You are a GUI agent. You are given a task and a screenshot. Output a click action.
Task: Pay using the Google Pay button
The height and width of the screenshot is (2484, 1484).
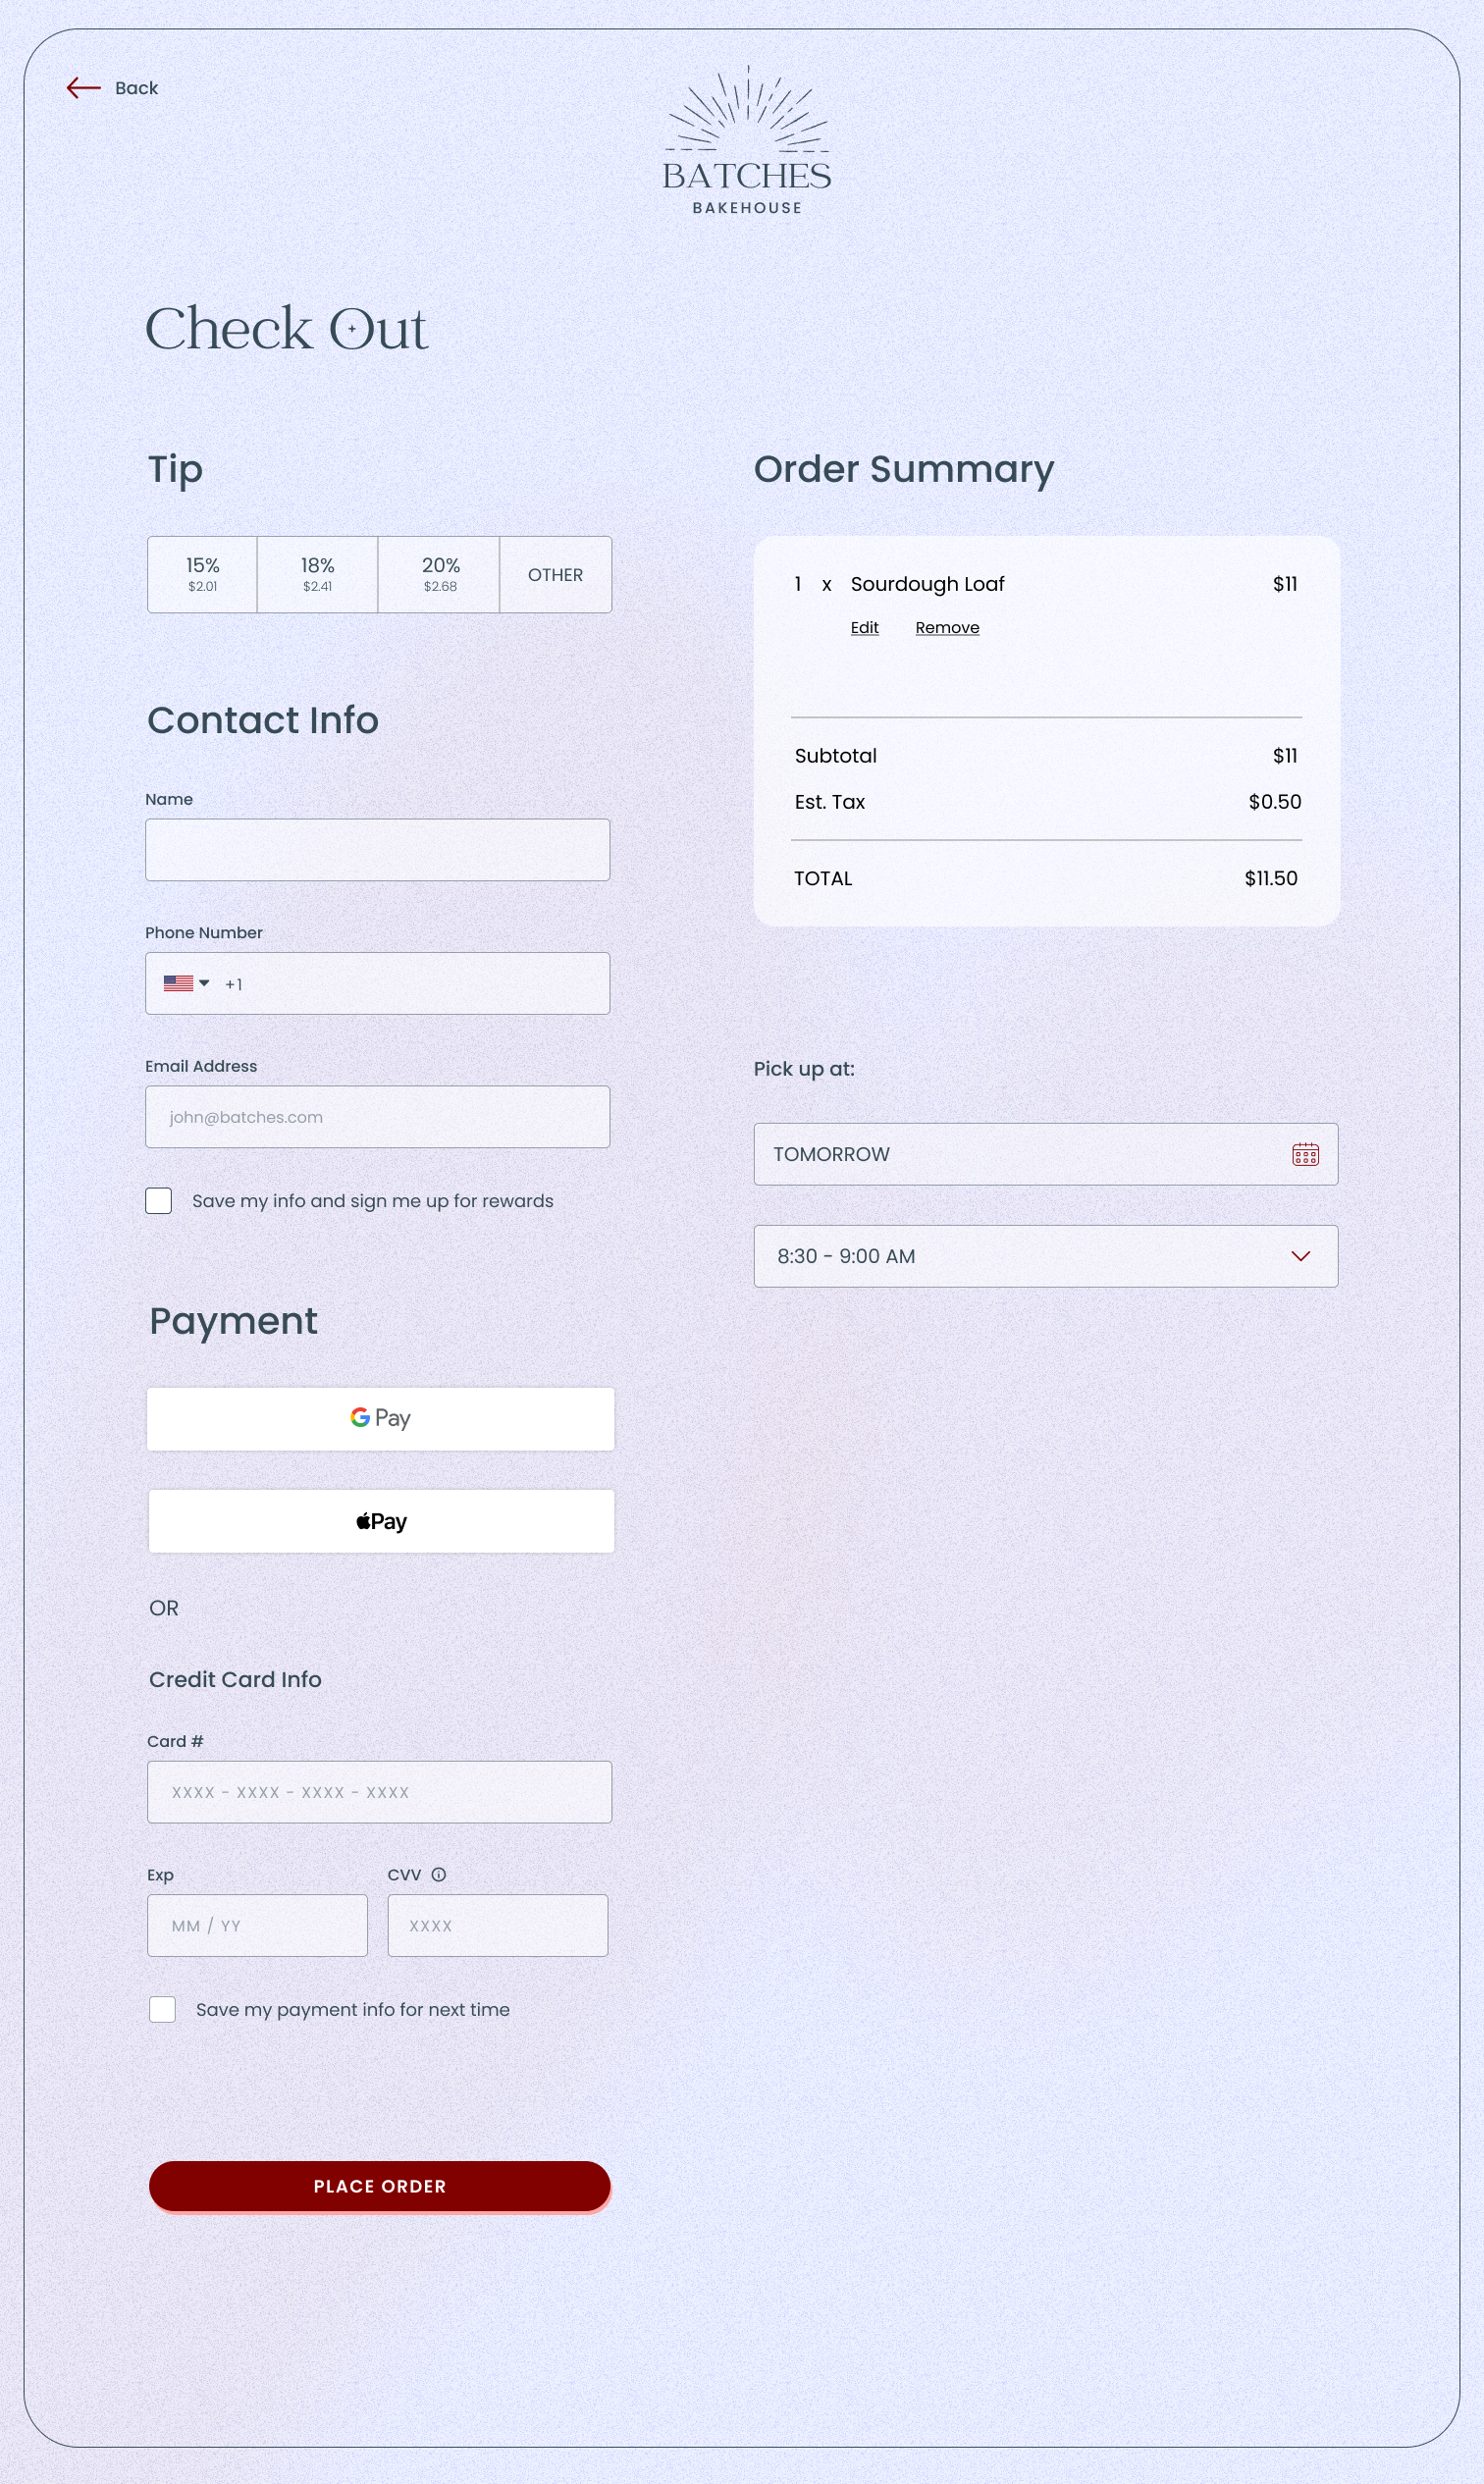[380, 1418]
